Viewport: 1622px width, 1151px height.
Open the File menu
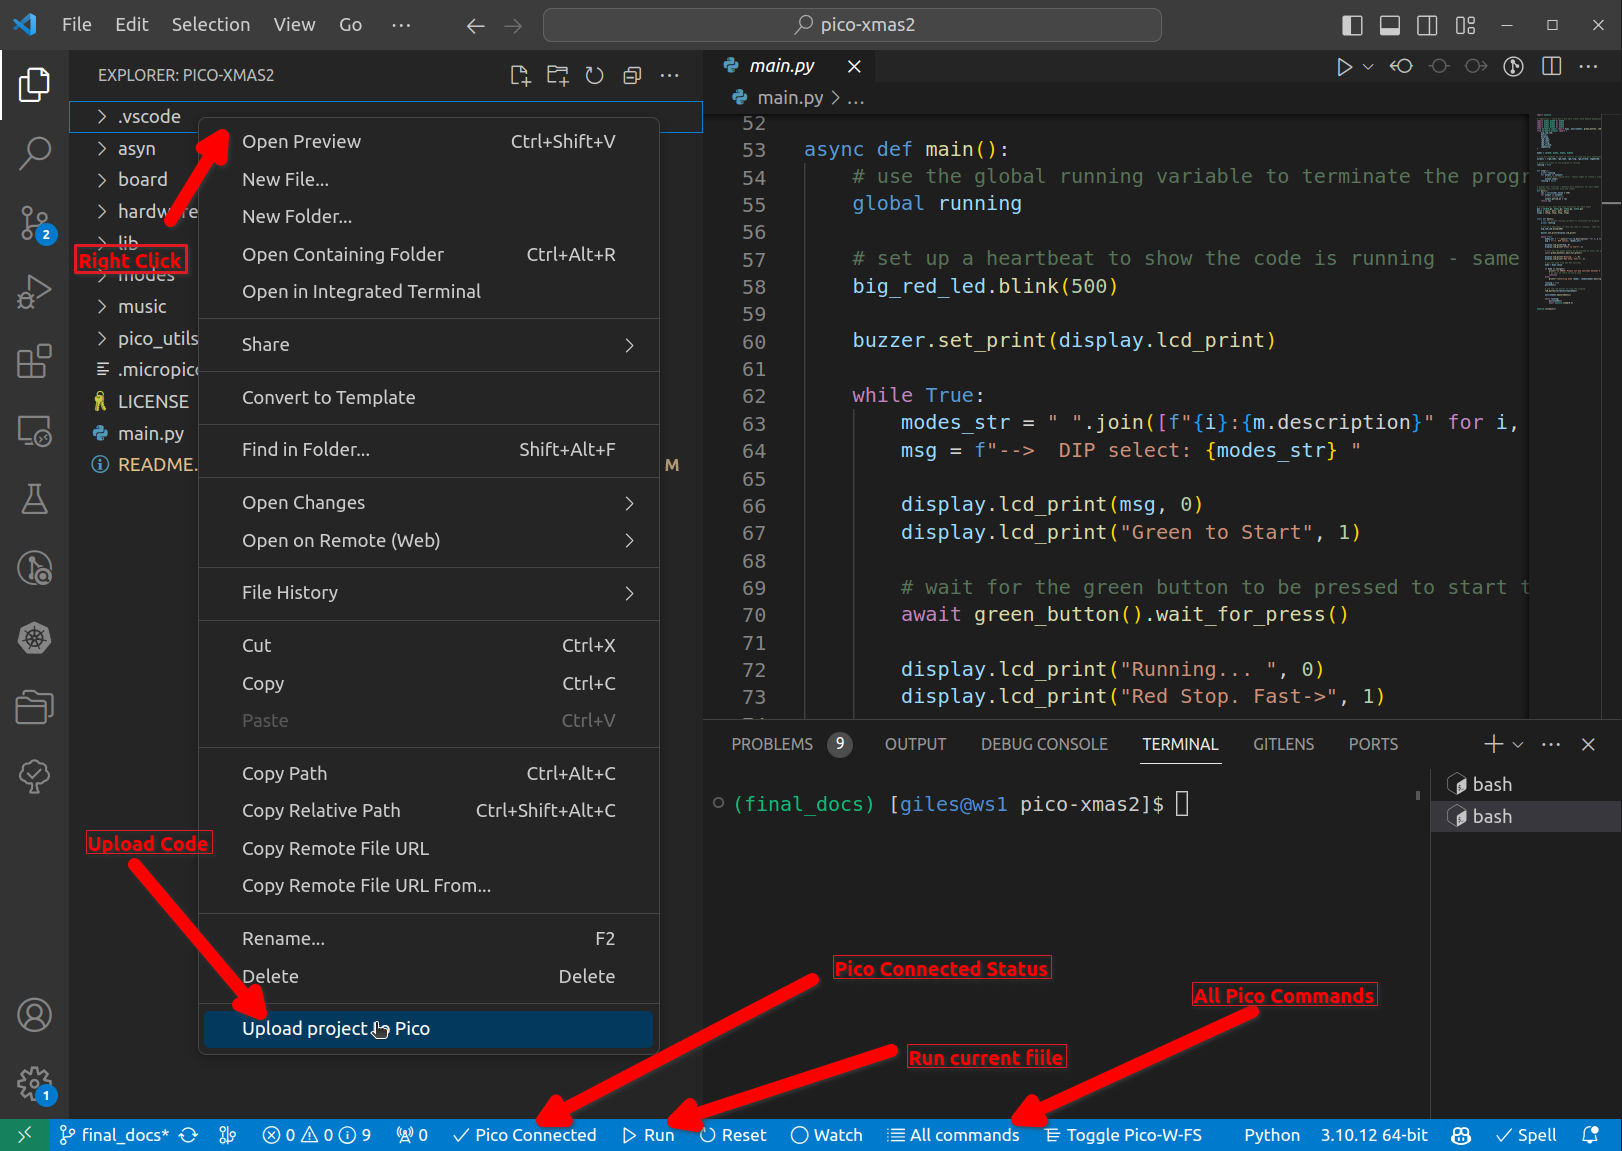(x=76, y=25)
